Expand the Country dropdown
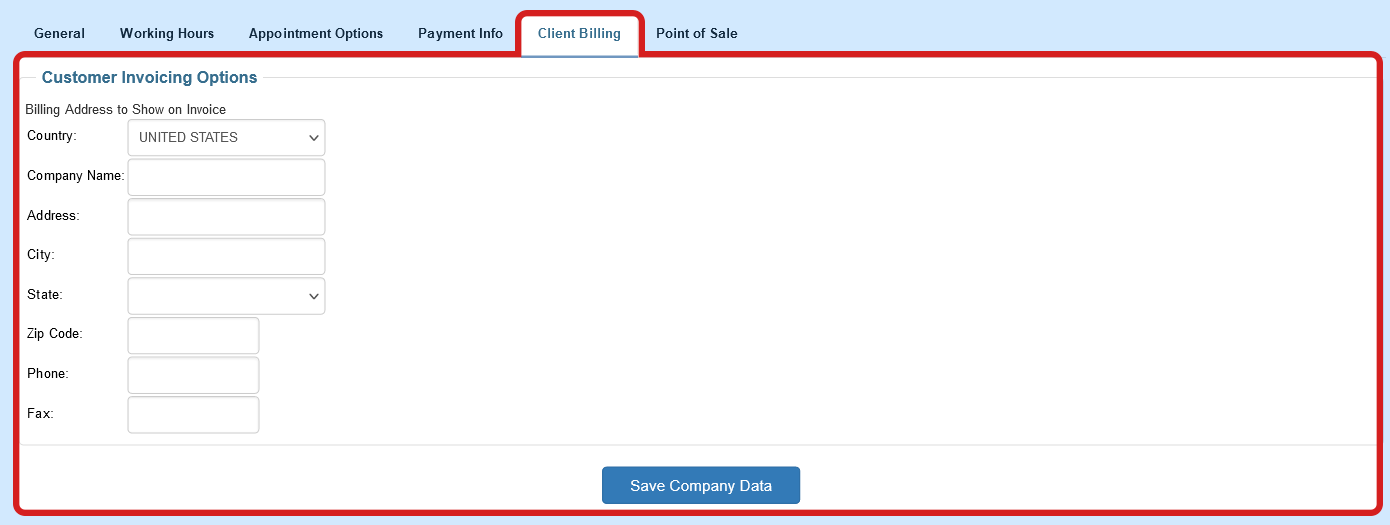The image size is (1390, 525). 227,138
